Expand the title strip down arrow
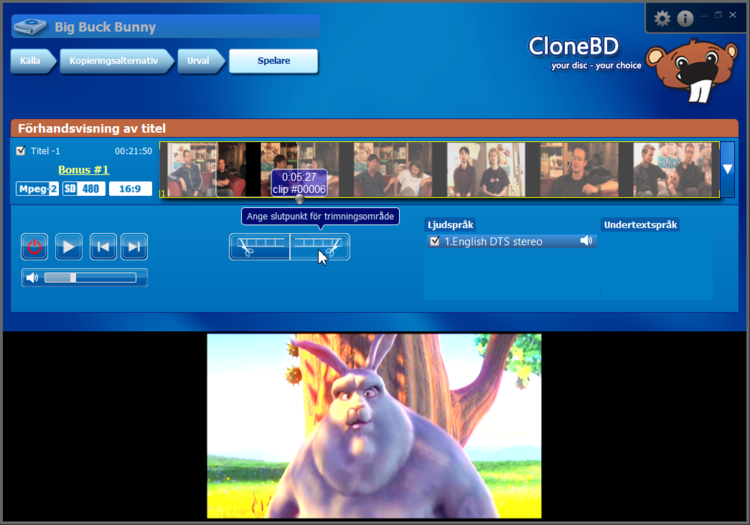 click(x=728, y=169)
